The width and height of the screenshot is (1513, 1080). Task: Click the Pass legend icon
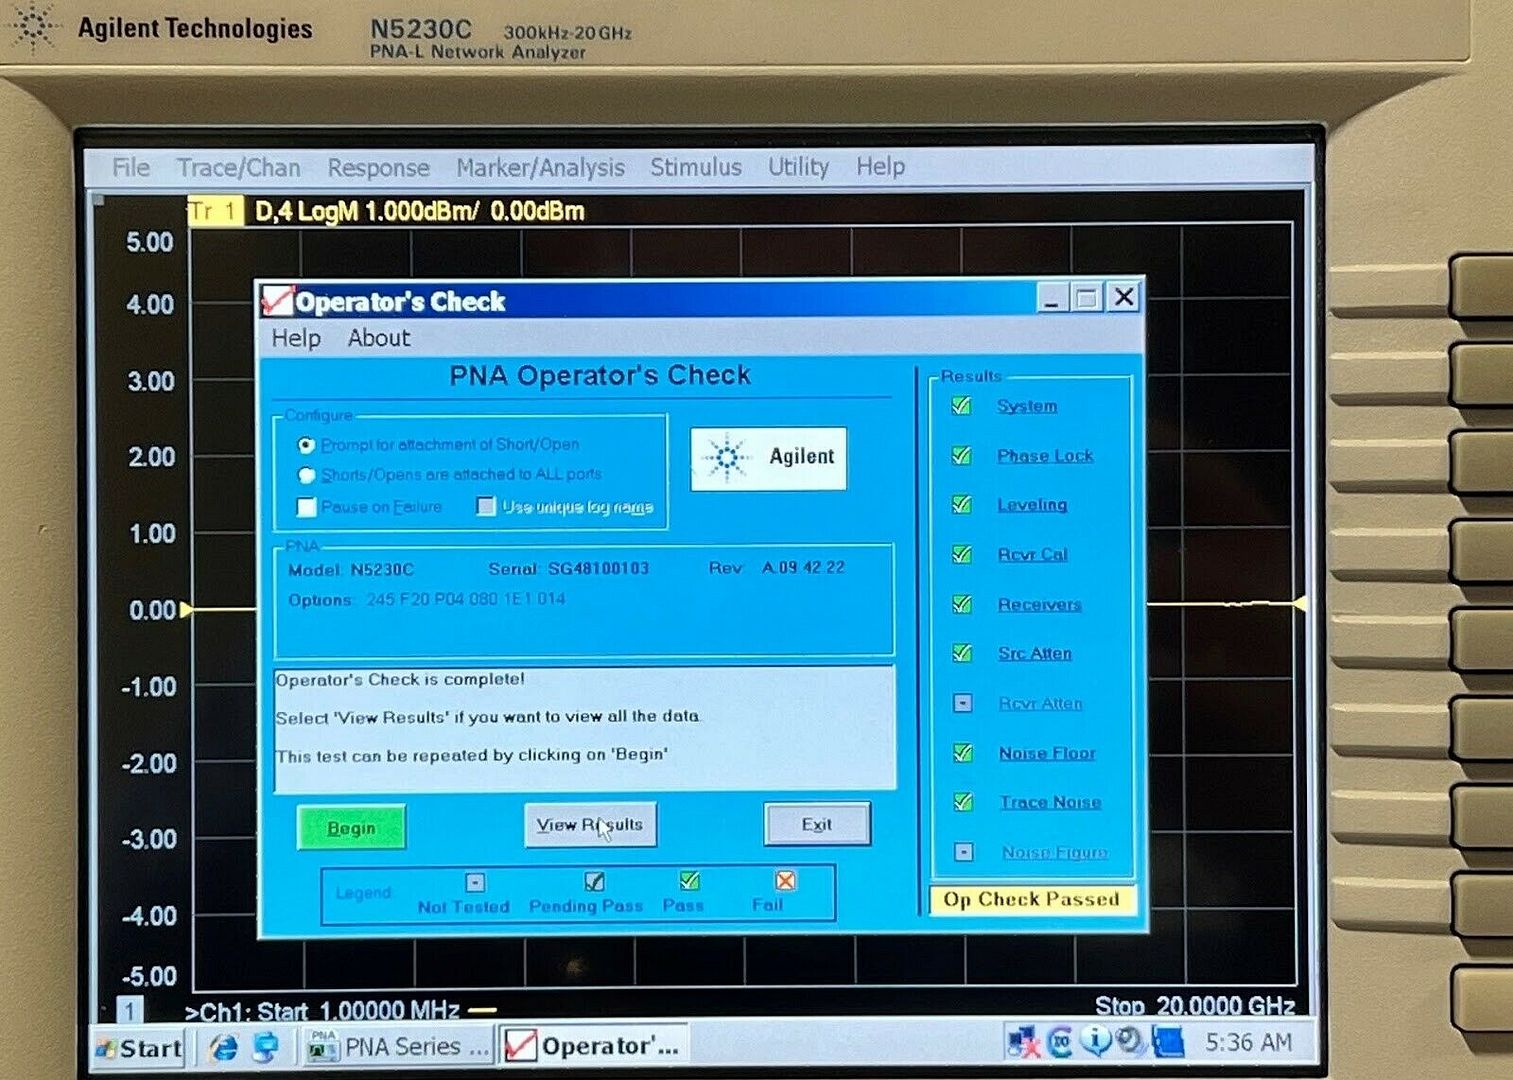[689, 881]
